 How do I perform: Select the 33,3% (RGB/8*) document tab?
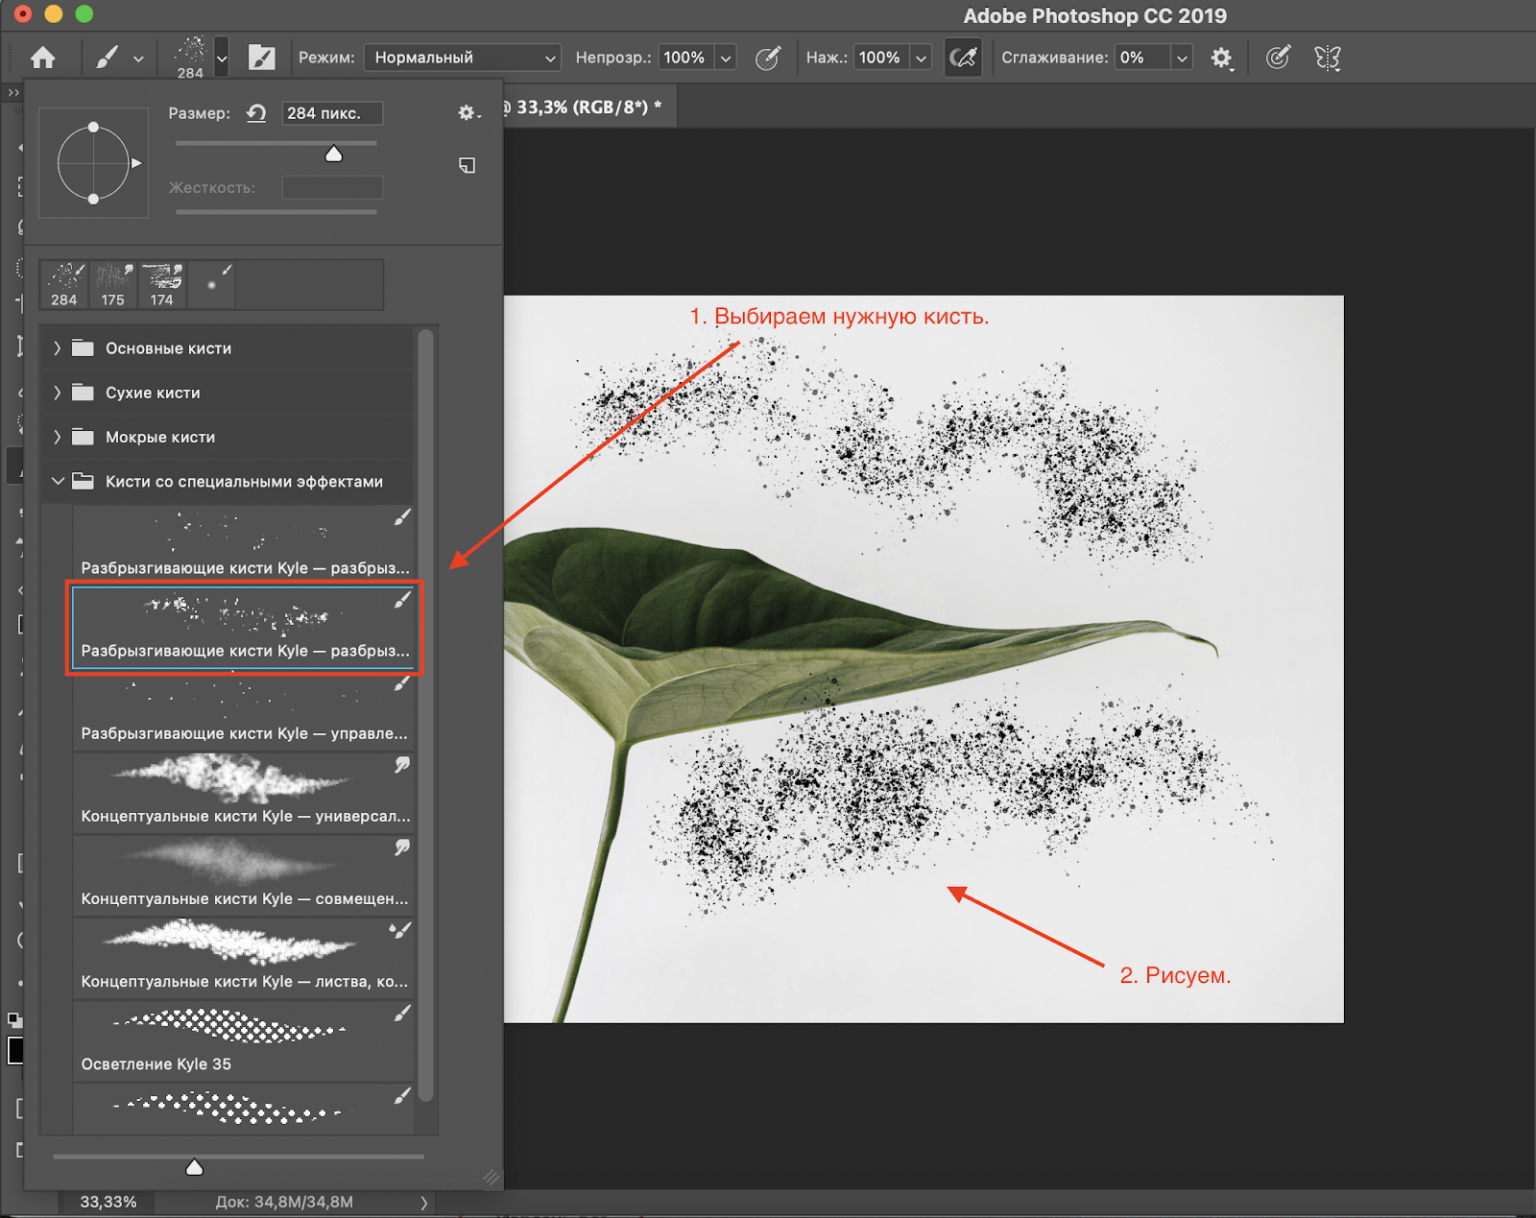[585, 107]
